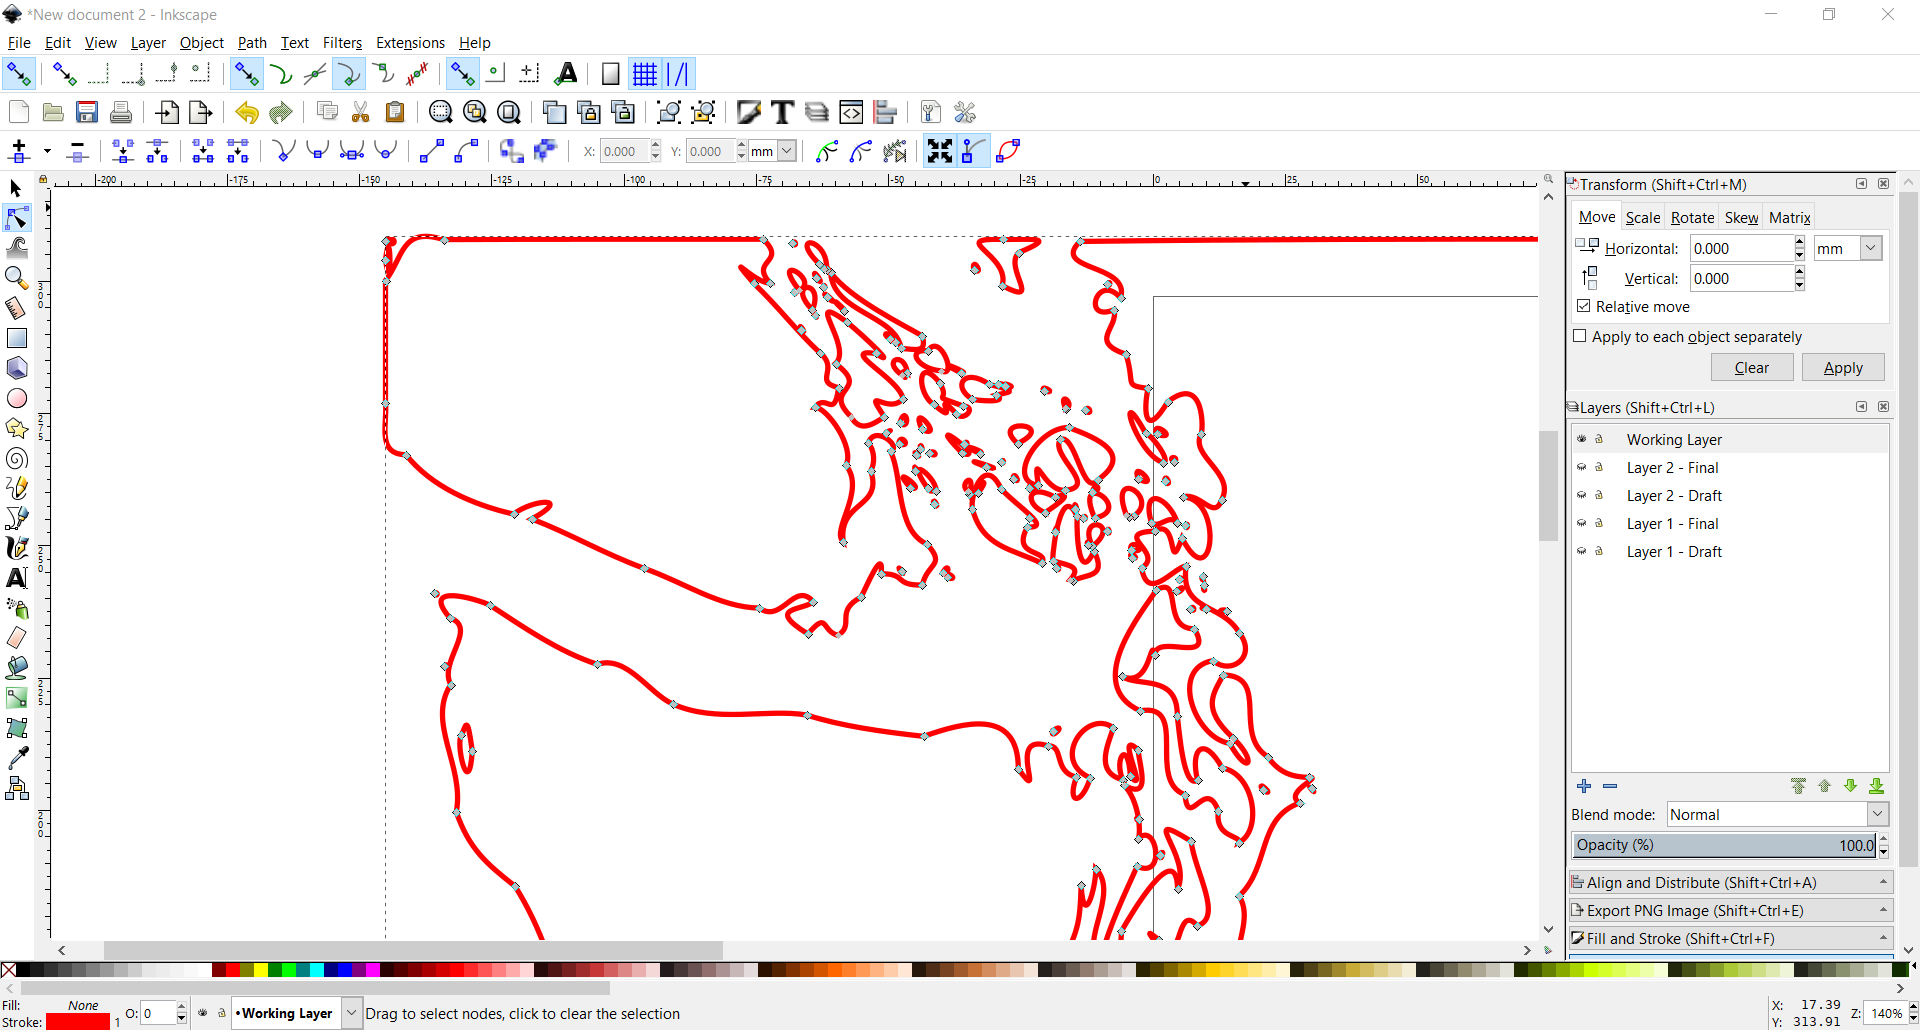
Task: Select the Calligraphy tool
Action: (16, 548)
